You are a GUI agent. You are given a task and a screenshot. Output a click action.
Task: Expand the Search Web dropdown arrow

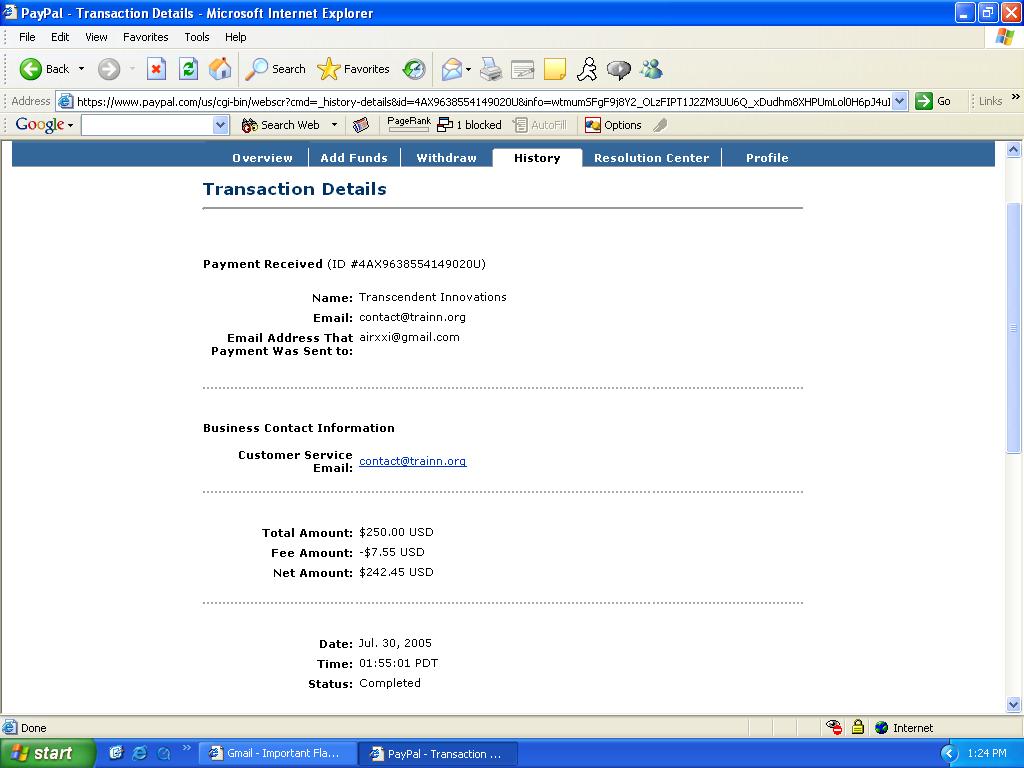[x=334, y=125]
